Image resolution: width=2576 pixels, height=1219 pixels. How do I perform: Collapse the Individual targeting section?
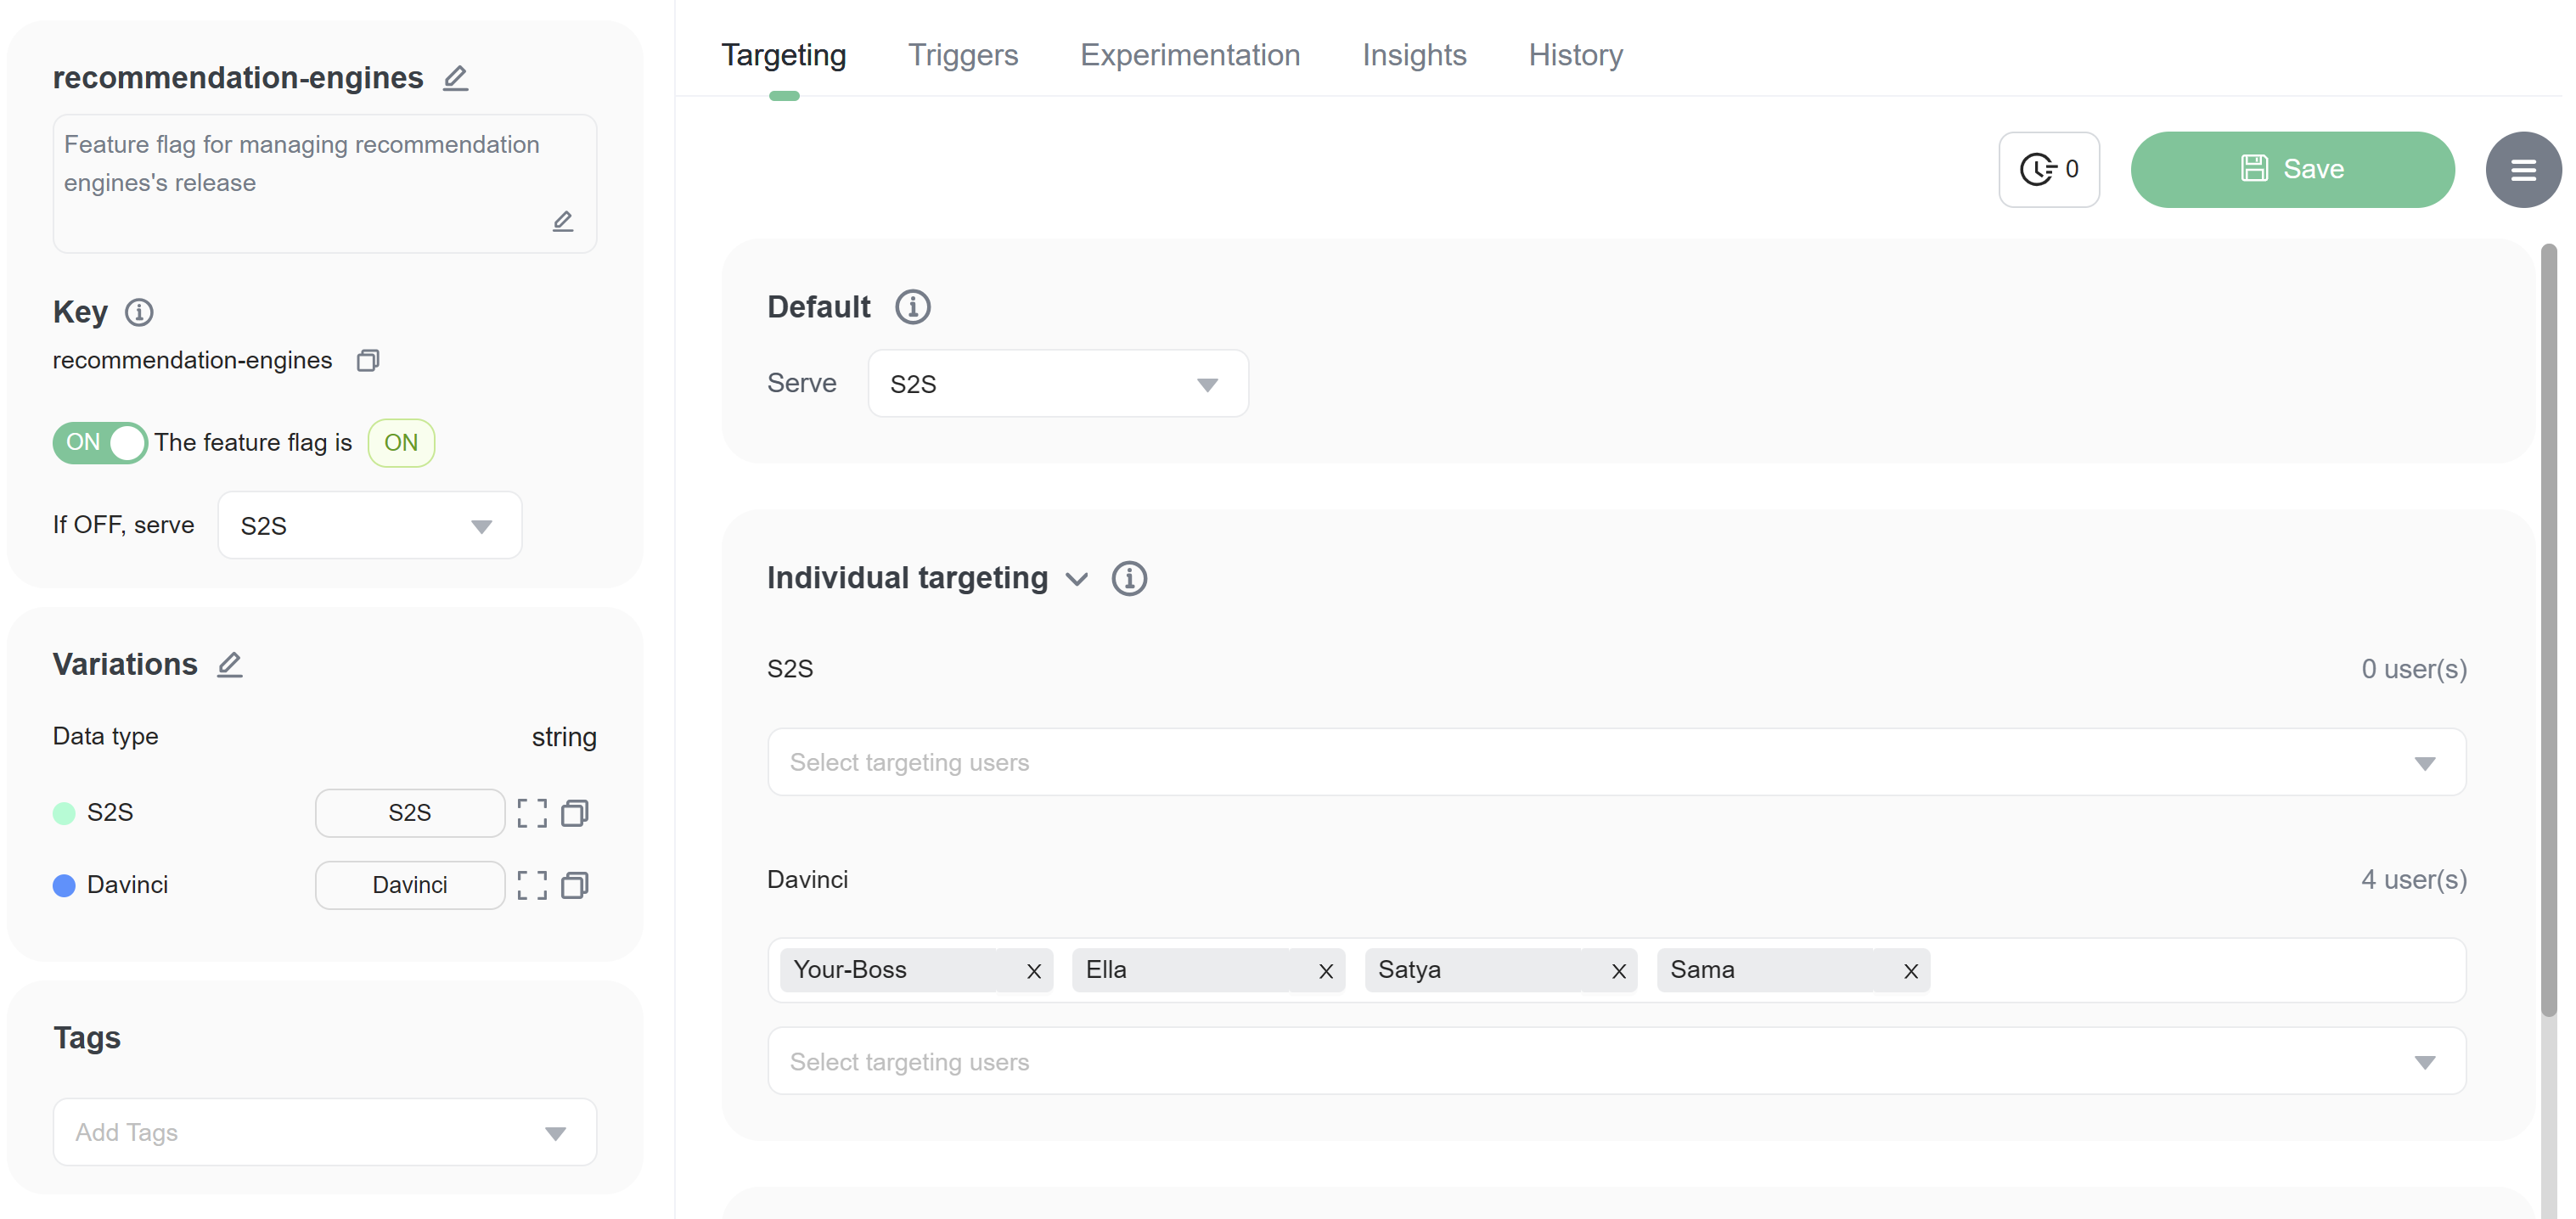1077,579
